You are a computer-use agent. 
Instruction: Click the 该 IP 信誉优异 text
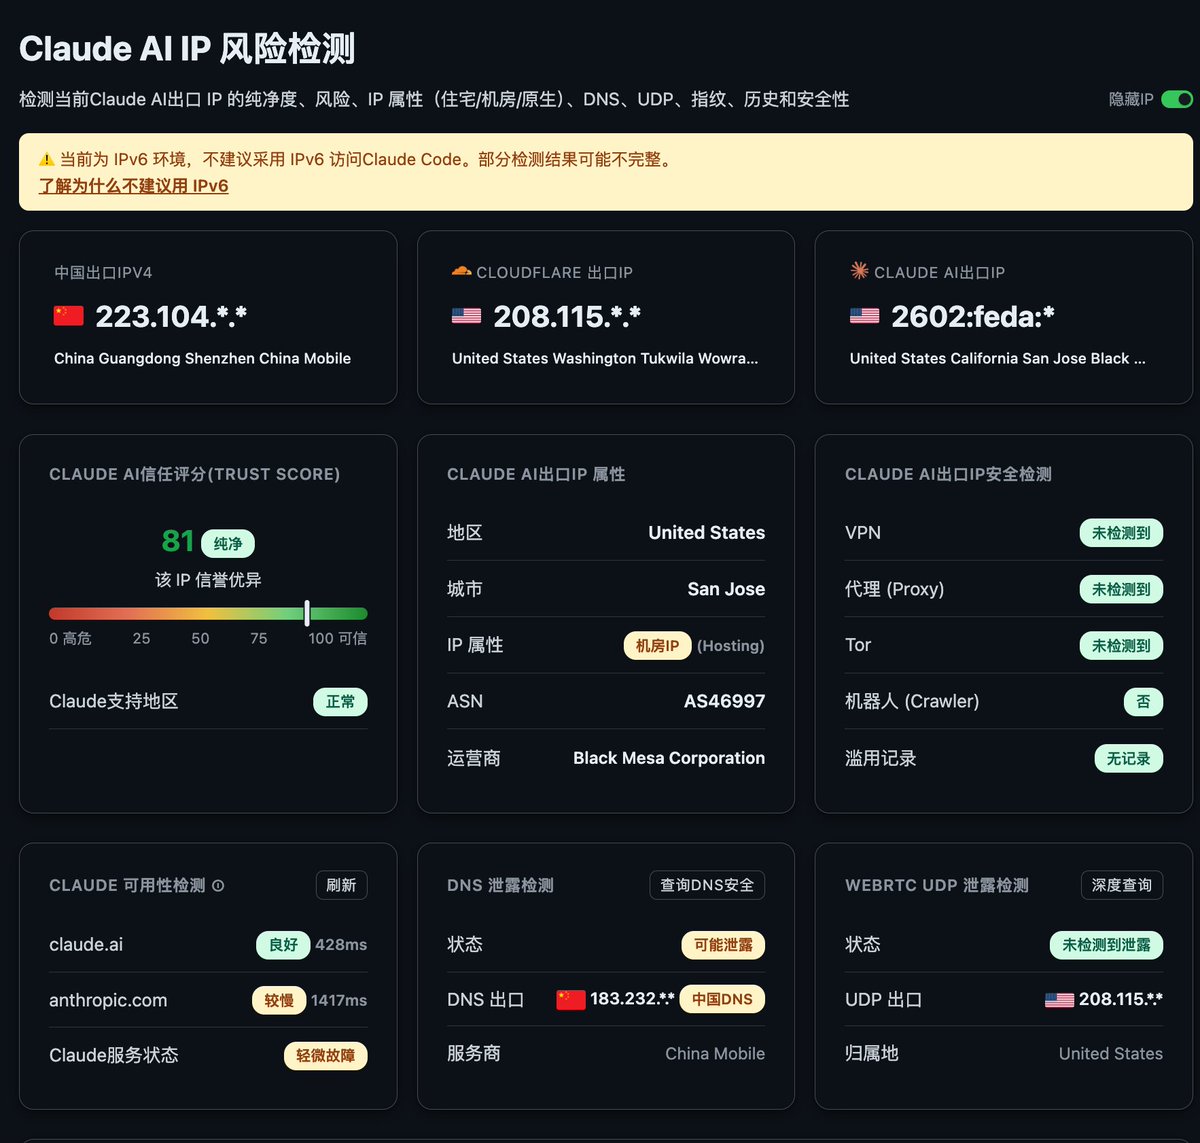[x=208, y=580]
